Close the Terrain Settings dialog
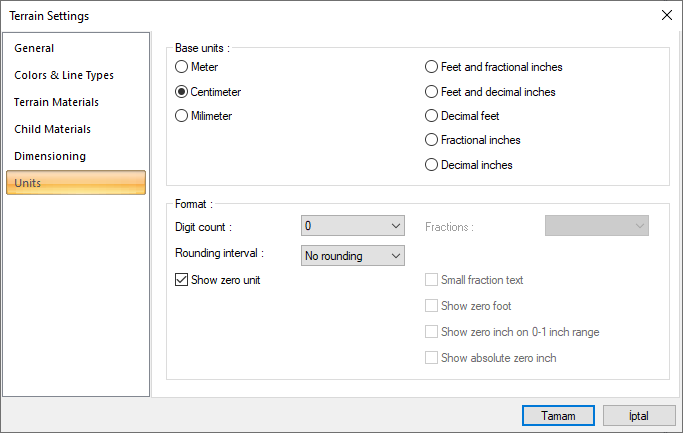683x433 pixels. coord(666,15)
